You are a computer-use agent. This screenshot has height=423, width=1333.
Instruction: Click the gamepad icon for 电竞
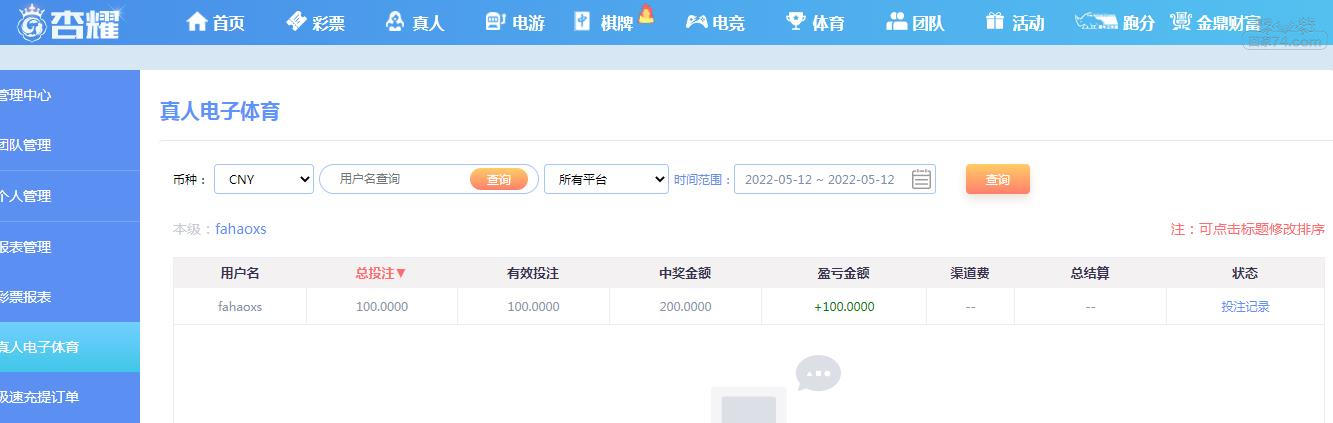696,22
